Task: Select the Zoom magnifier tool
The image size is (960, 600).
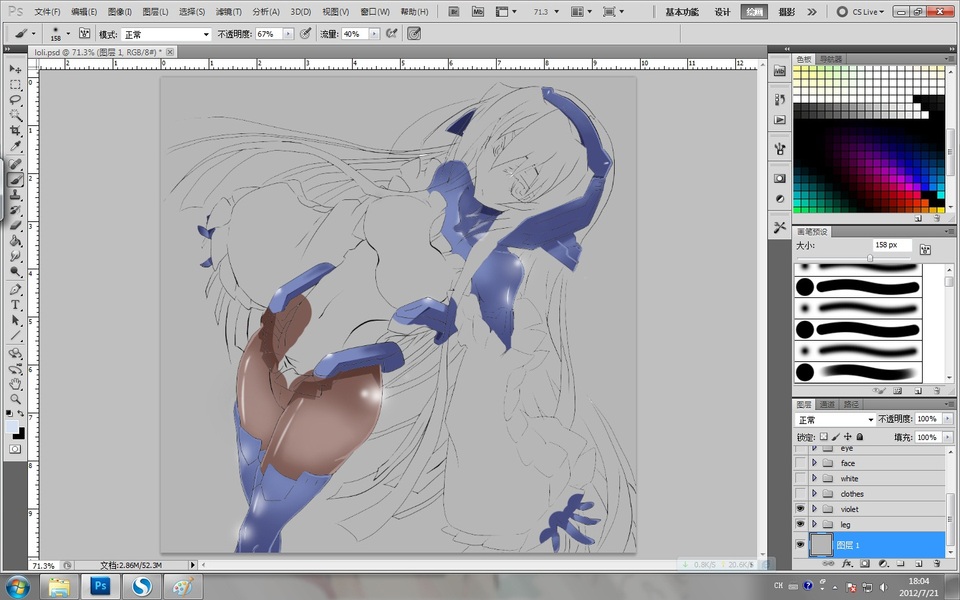Action: 16,399
